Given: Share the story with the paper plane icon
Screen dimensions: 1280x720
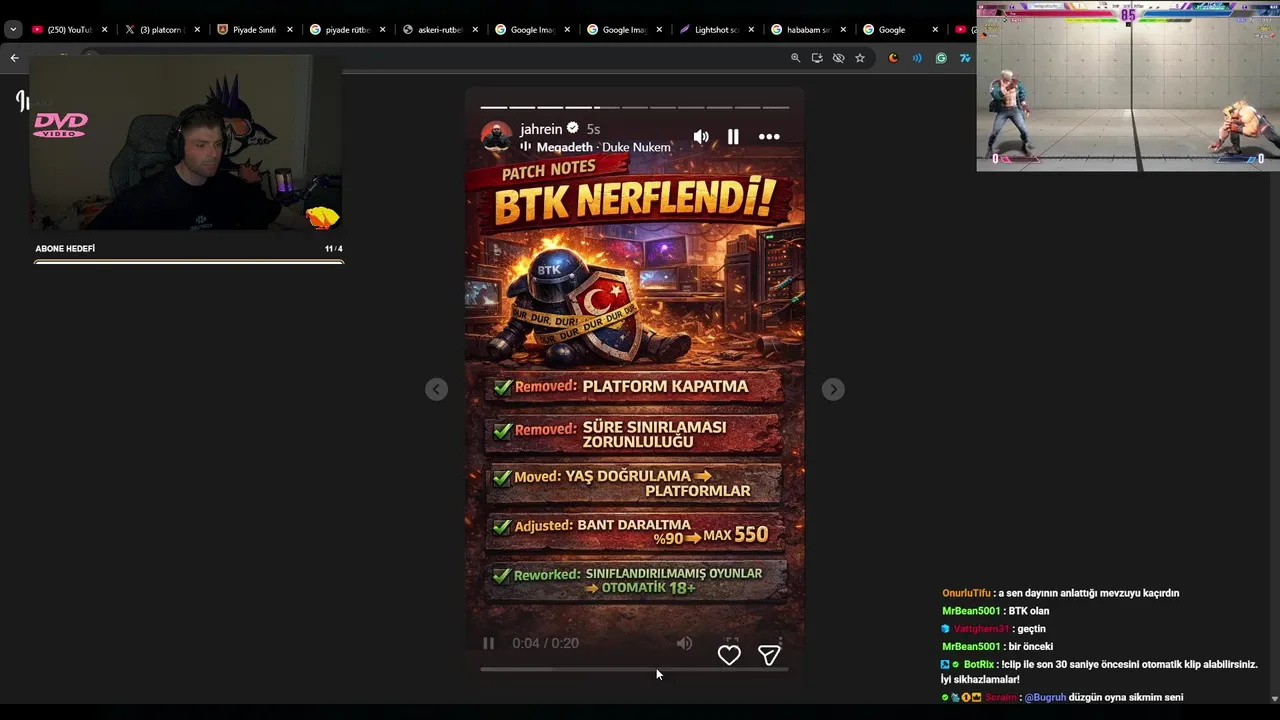Looking at the screenshot, I should click(x=769, y=655).
